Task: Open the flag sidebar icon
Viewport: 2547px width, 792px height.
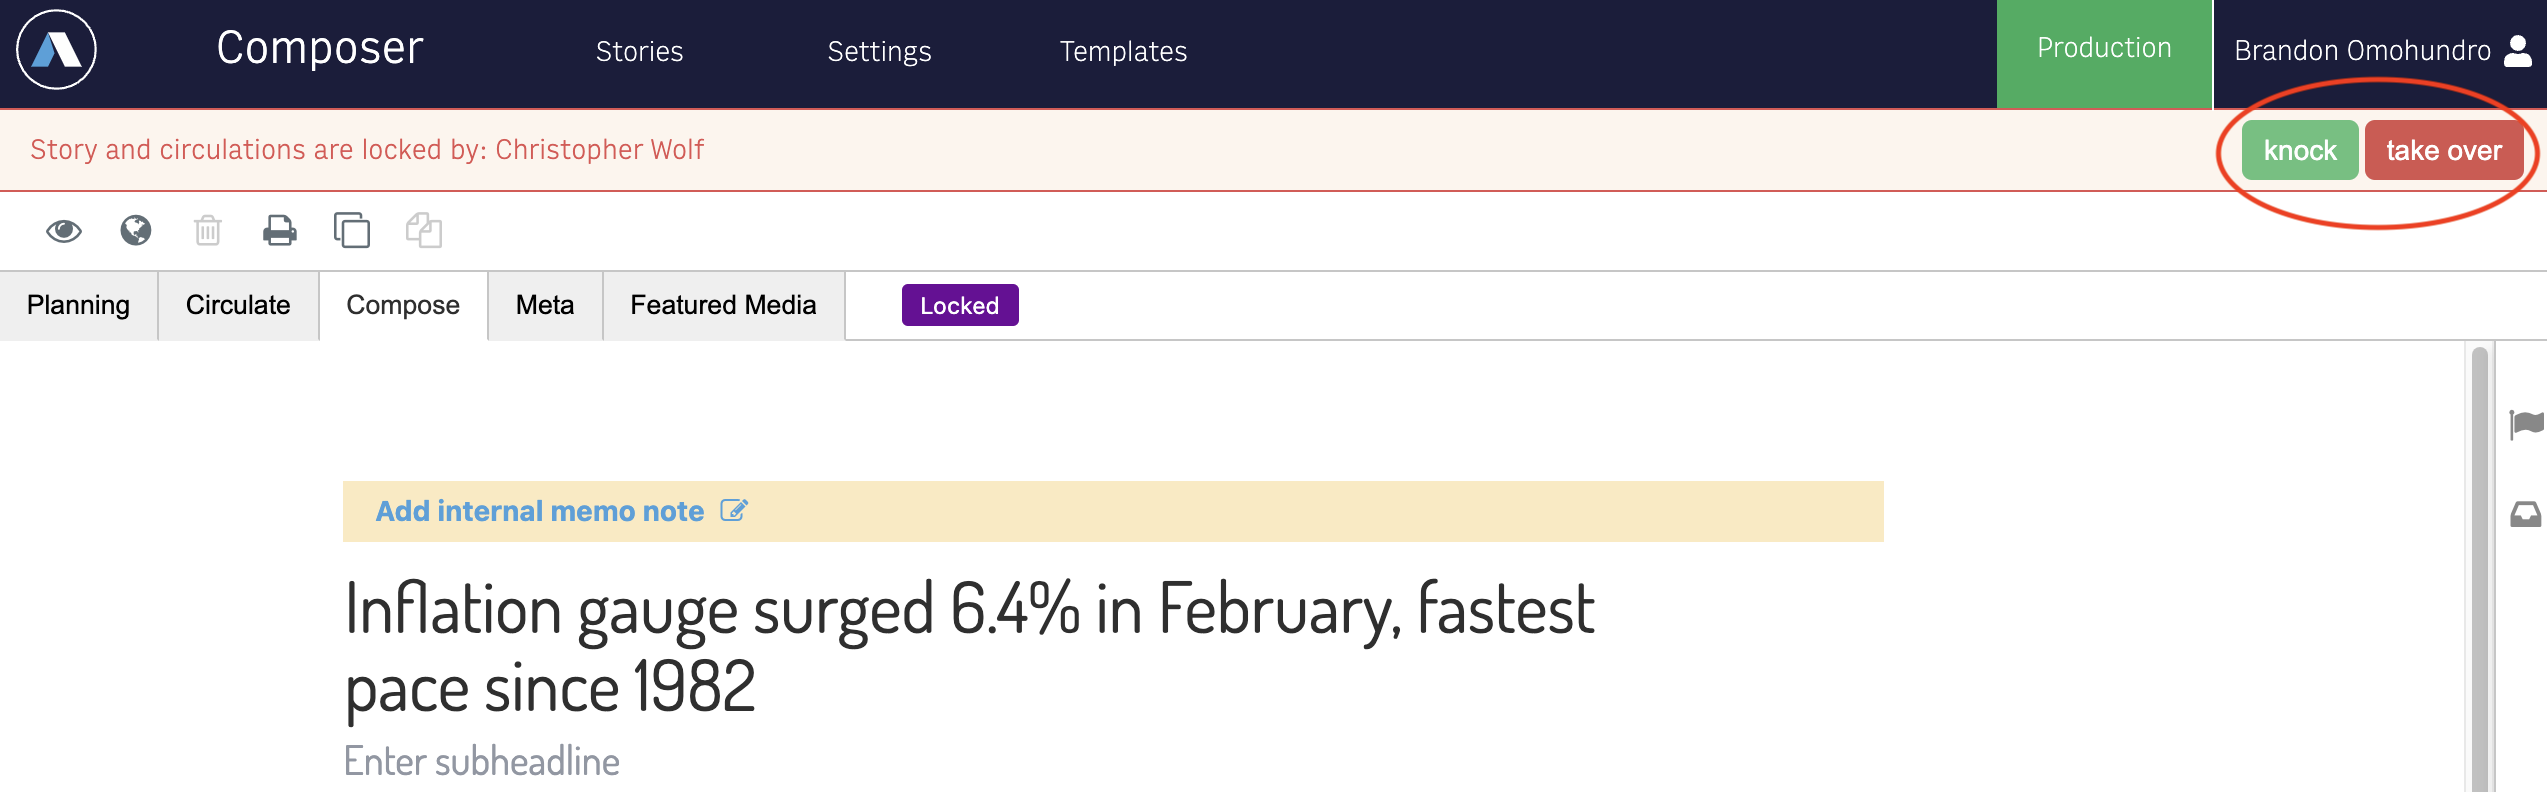Action: 2527,425
